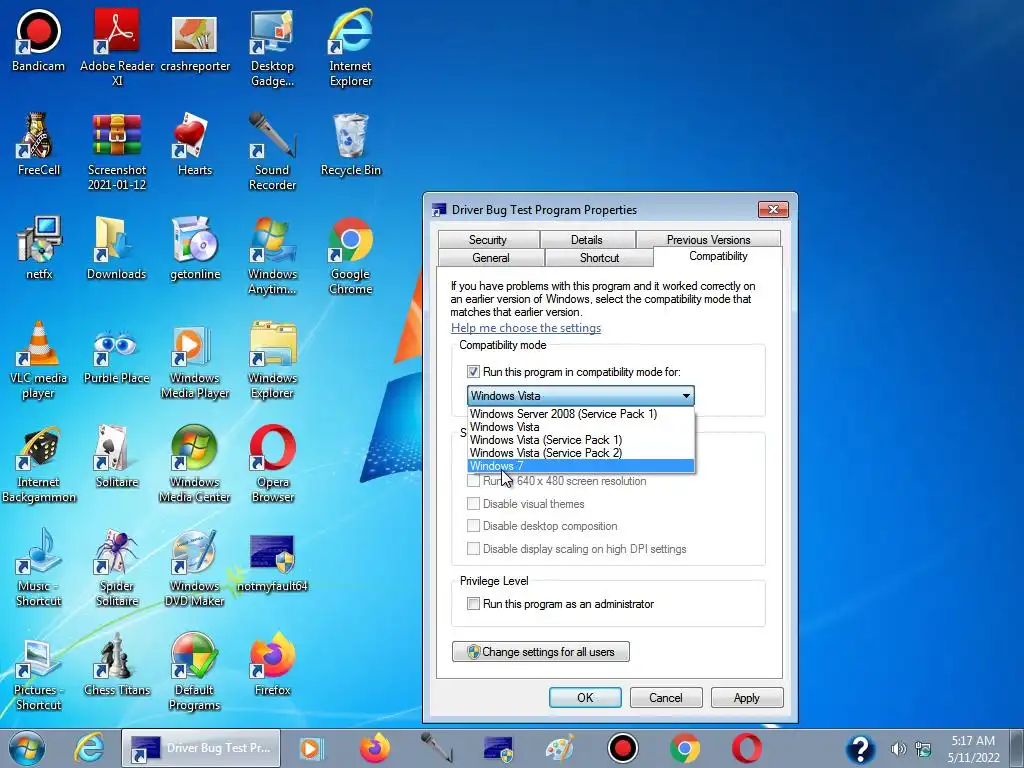The image size is (1024, 768).
Task: Check Run this program as an administrator
Action: point(473,604)
